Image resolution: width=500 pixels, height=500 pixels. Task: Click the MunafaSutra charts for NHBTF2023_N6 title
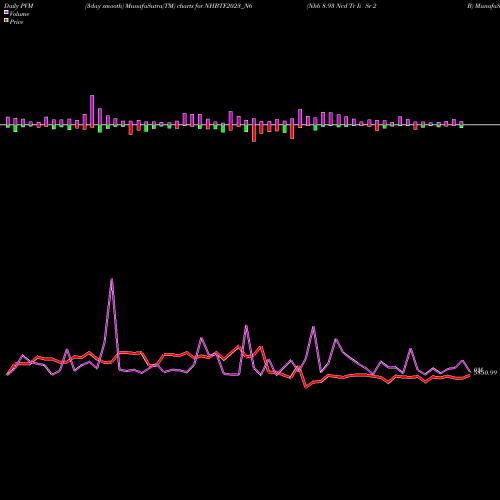pos(168,6)
